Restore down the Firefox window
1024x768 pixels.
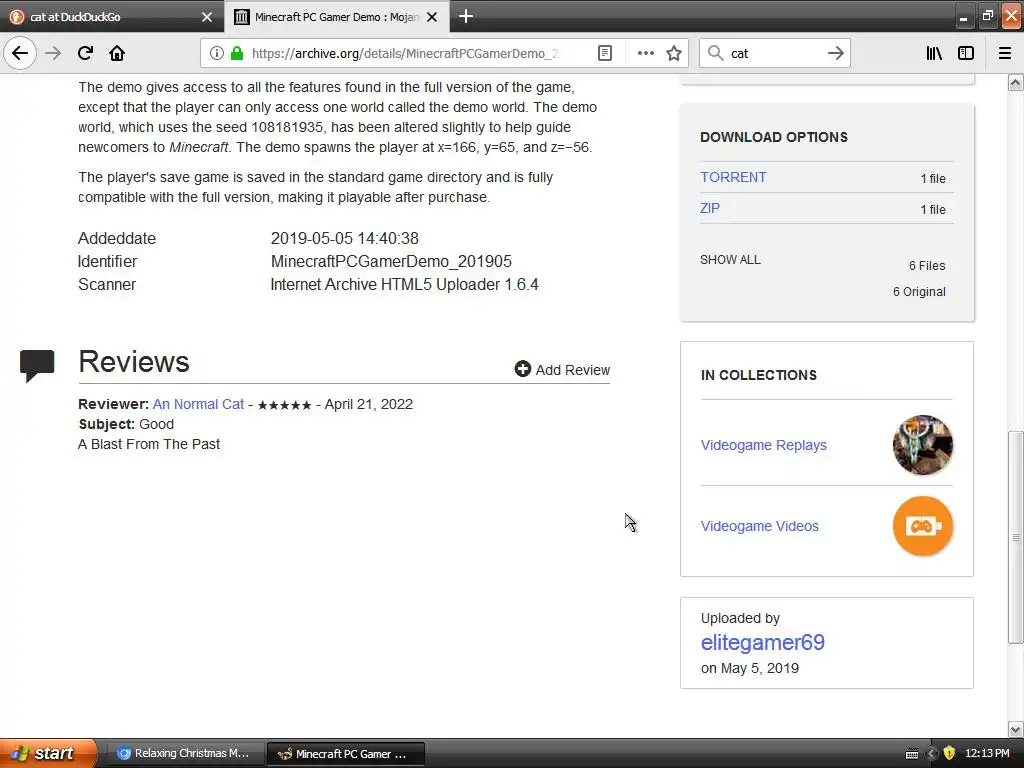(x=987, y=17)
